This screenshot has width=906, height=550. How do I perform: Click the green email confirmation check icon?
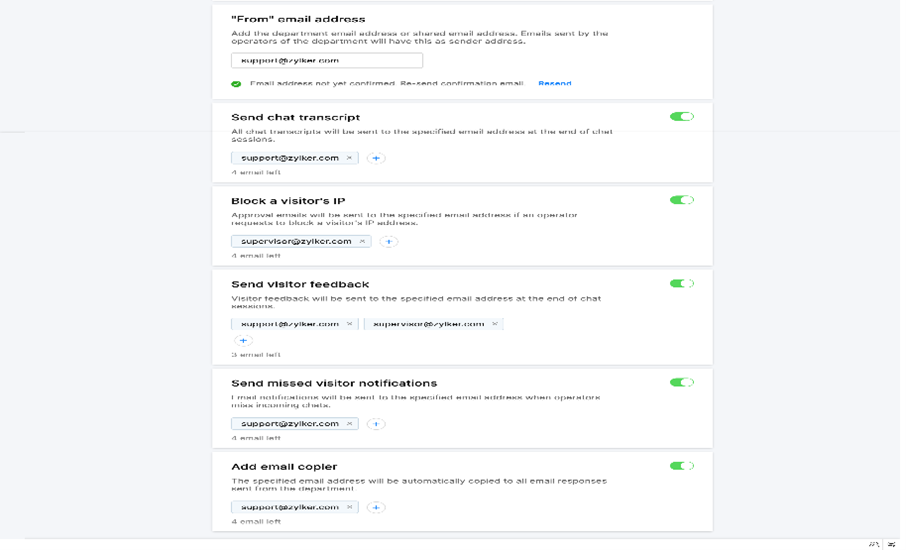click(x=236, y=84)
